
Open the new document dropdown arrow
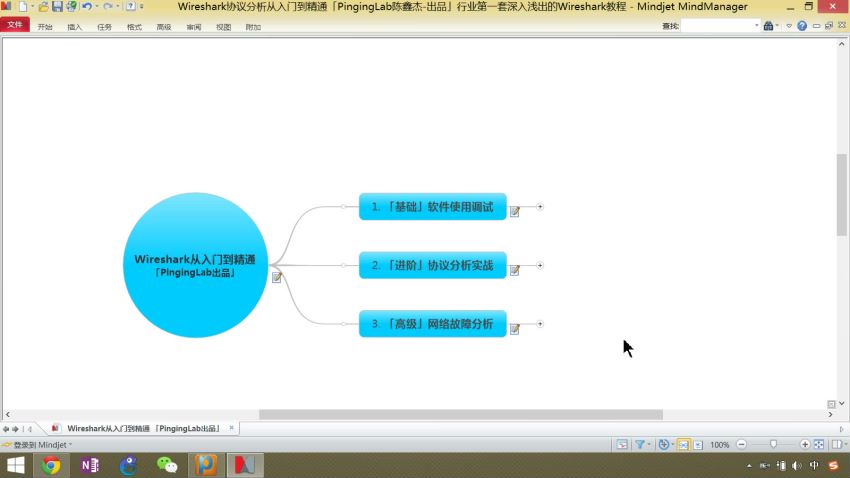tap(33, 7)
